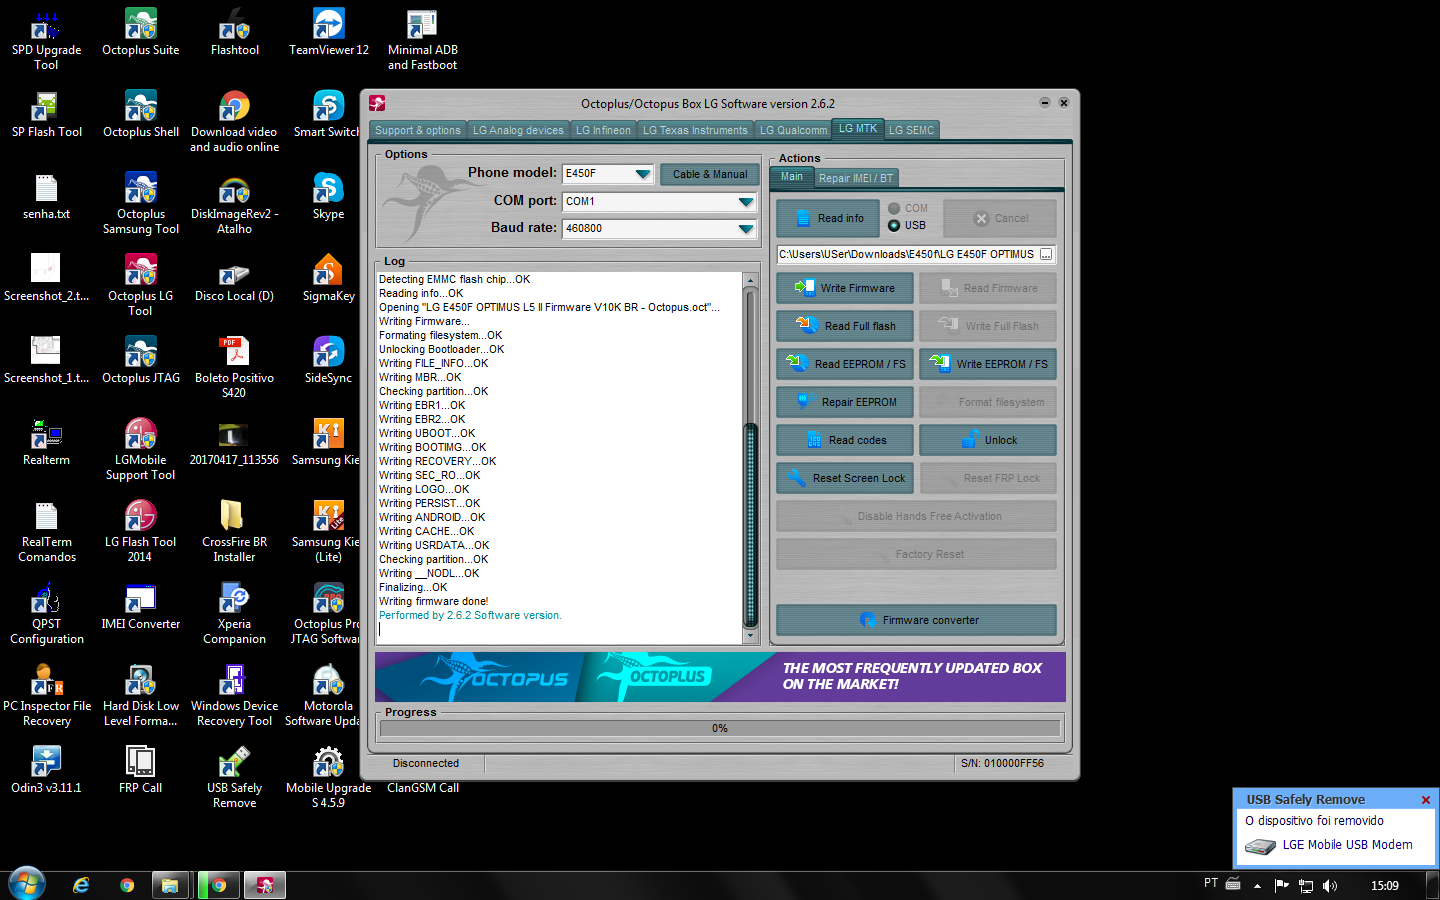The height and width of the screenshot is (900, 1440).
Task: Launch Octoplus Shell from desktop
Action: 141,114
